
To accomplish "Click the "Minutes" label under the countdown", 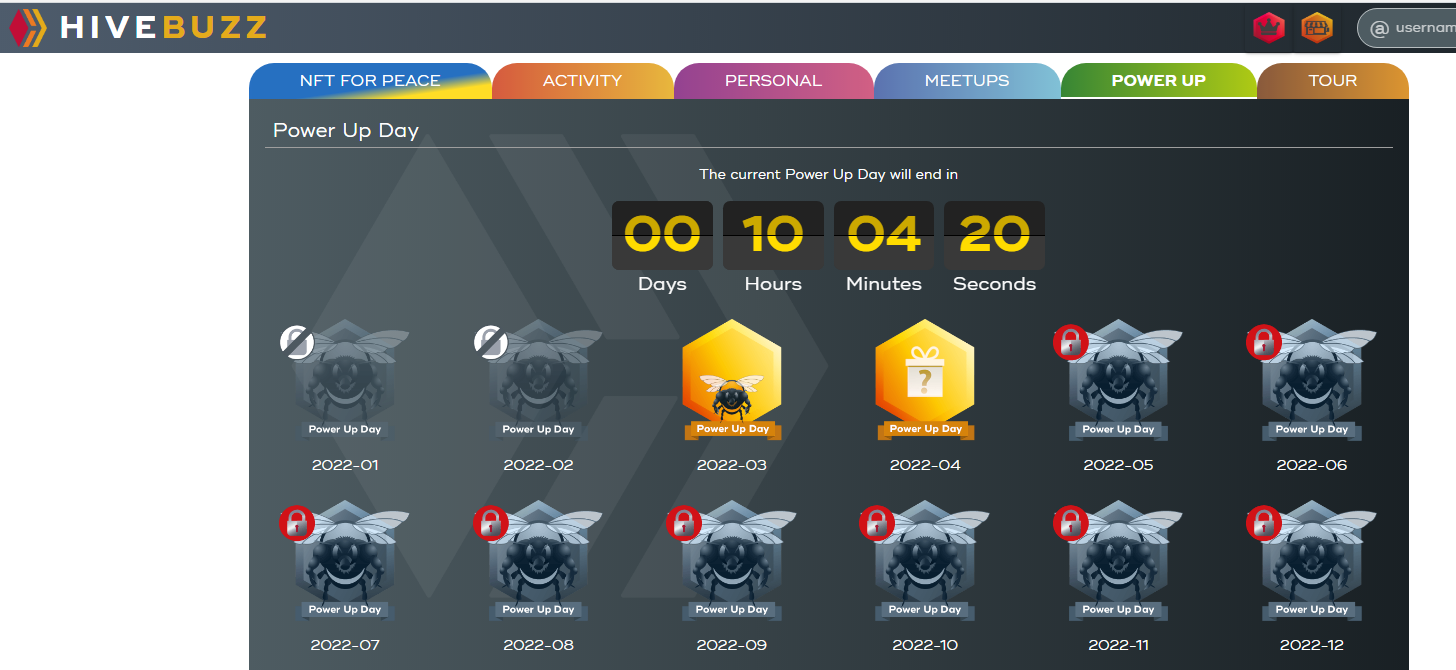I will click(884, 284).
